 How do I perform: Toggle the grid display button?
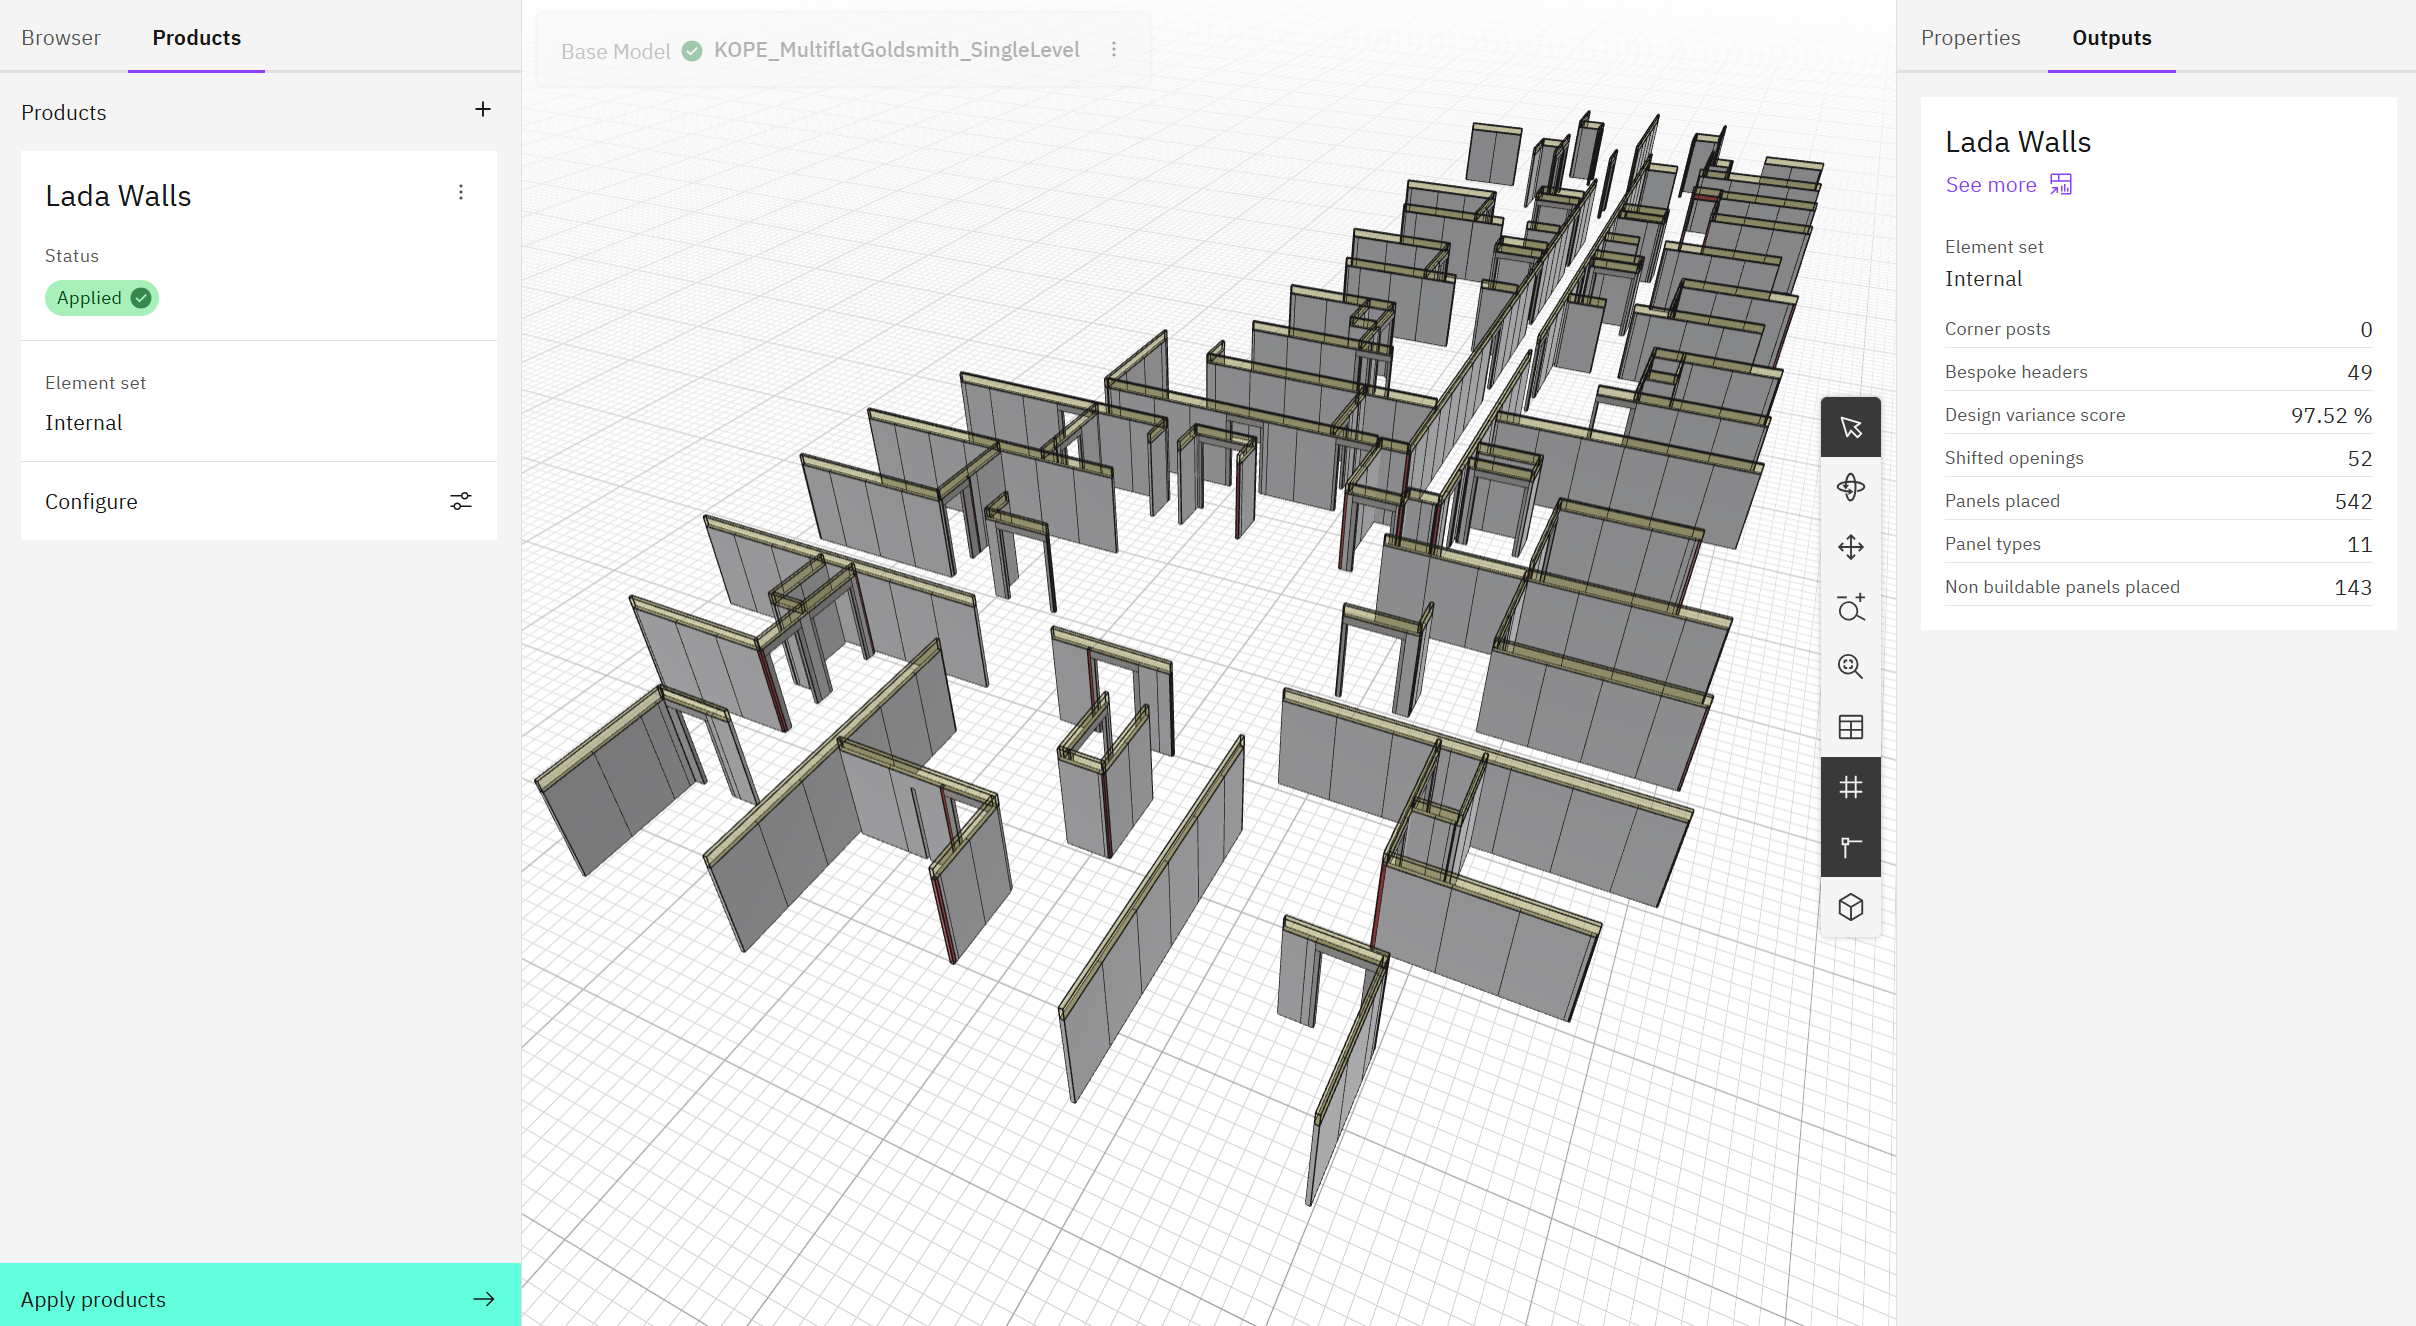[1850, 787]
